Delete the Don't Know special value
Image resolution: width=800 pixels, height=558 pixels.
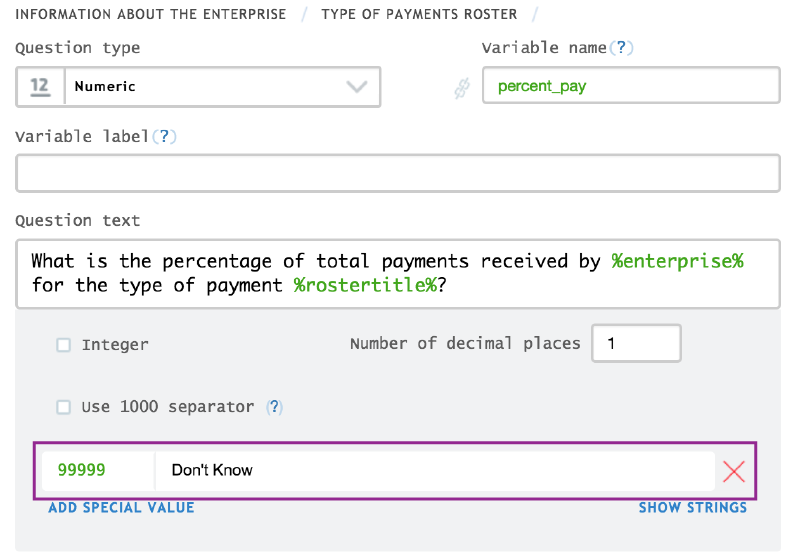pyautogui.click(x=734, y=471)
